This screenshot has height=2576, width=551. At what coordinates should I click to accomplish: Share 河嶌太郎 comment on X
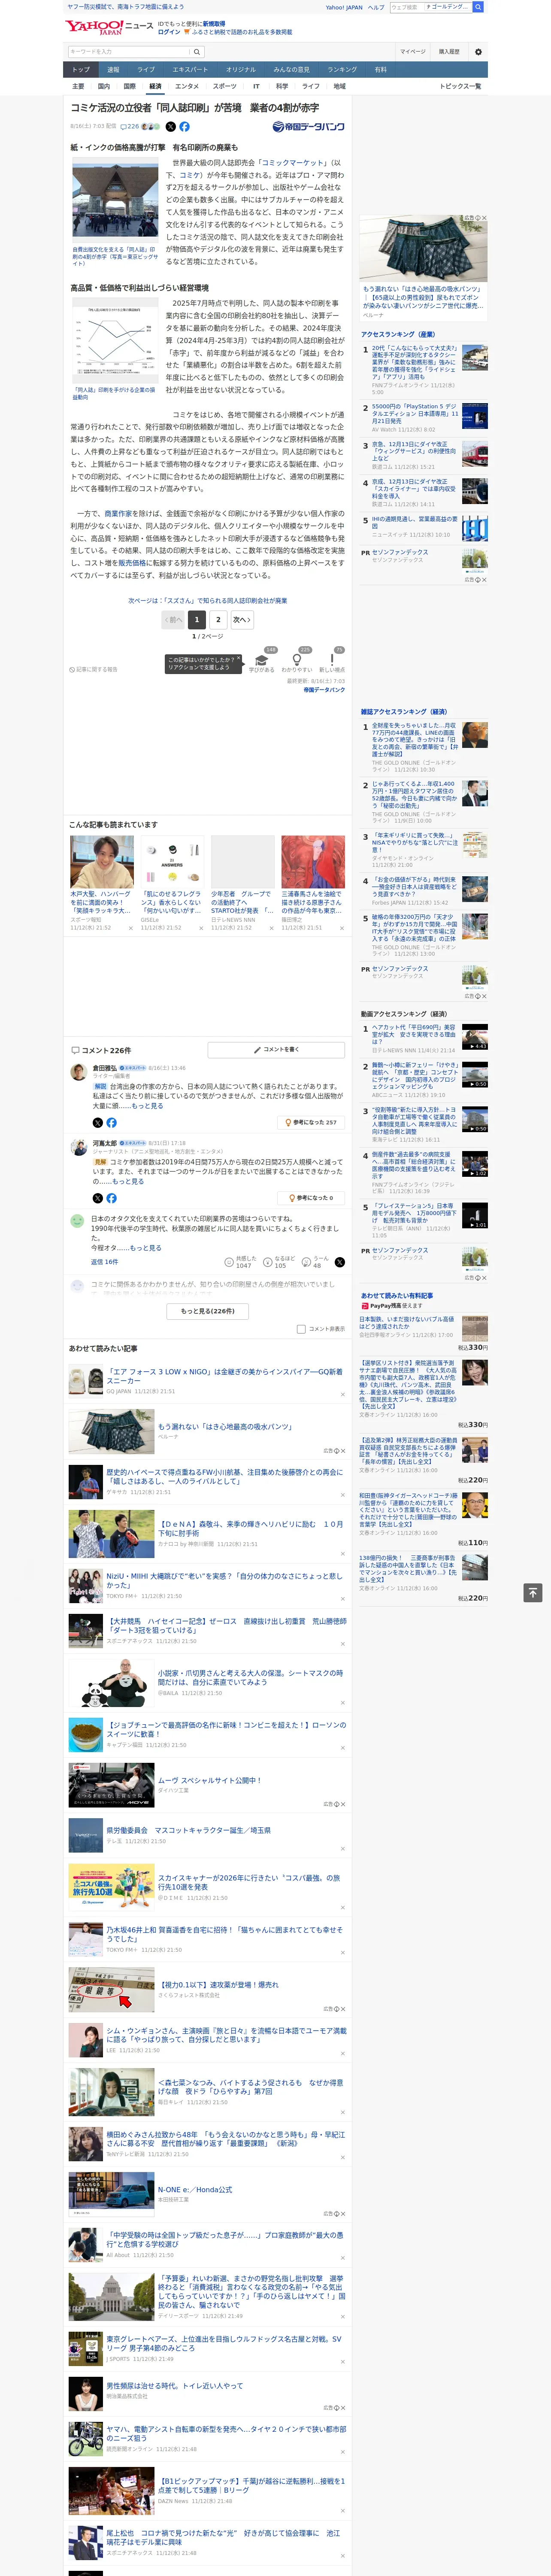click(x=98, y=1198)
